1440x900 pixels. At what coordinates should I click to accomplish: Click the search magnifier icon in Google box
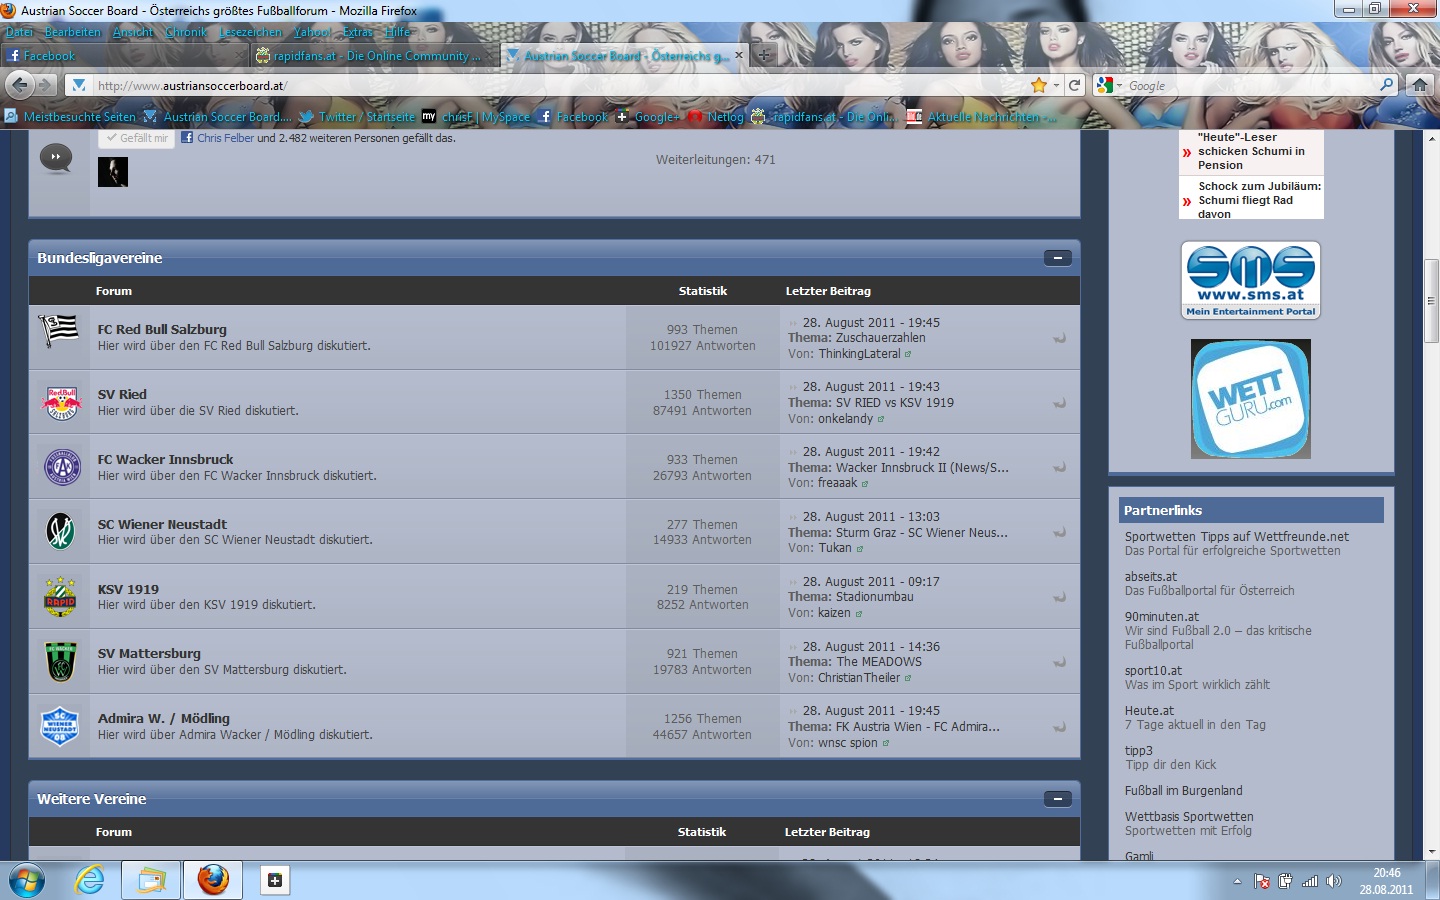[x=1386, y=85]
